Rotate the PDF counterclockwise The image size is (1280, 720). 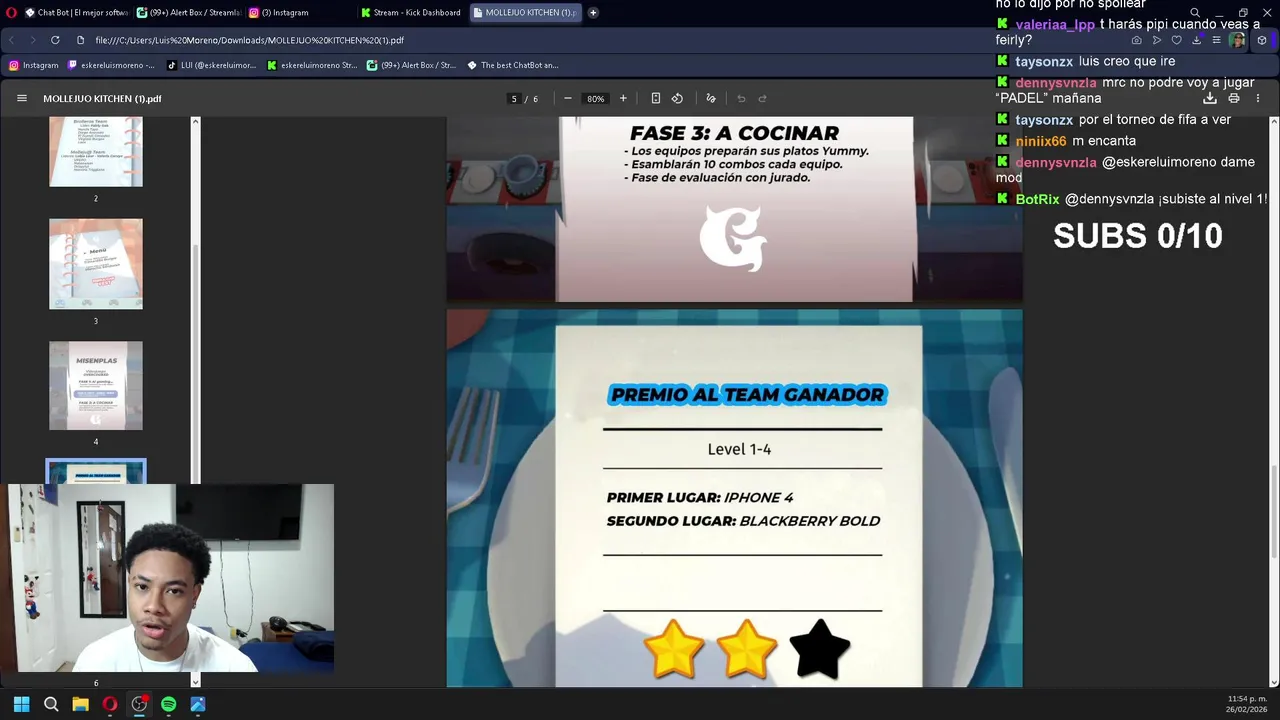(x=677, y=98)
